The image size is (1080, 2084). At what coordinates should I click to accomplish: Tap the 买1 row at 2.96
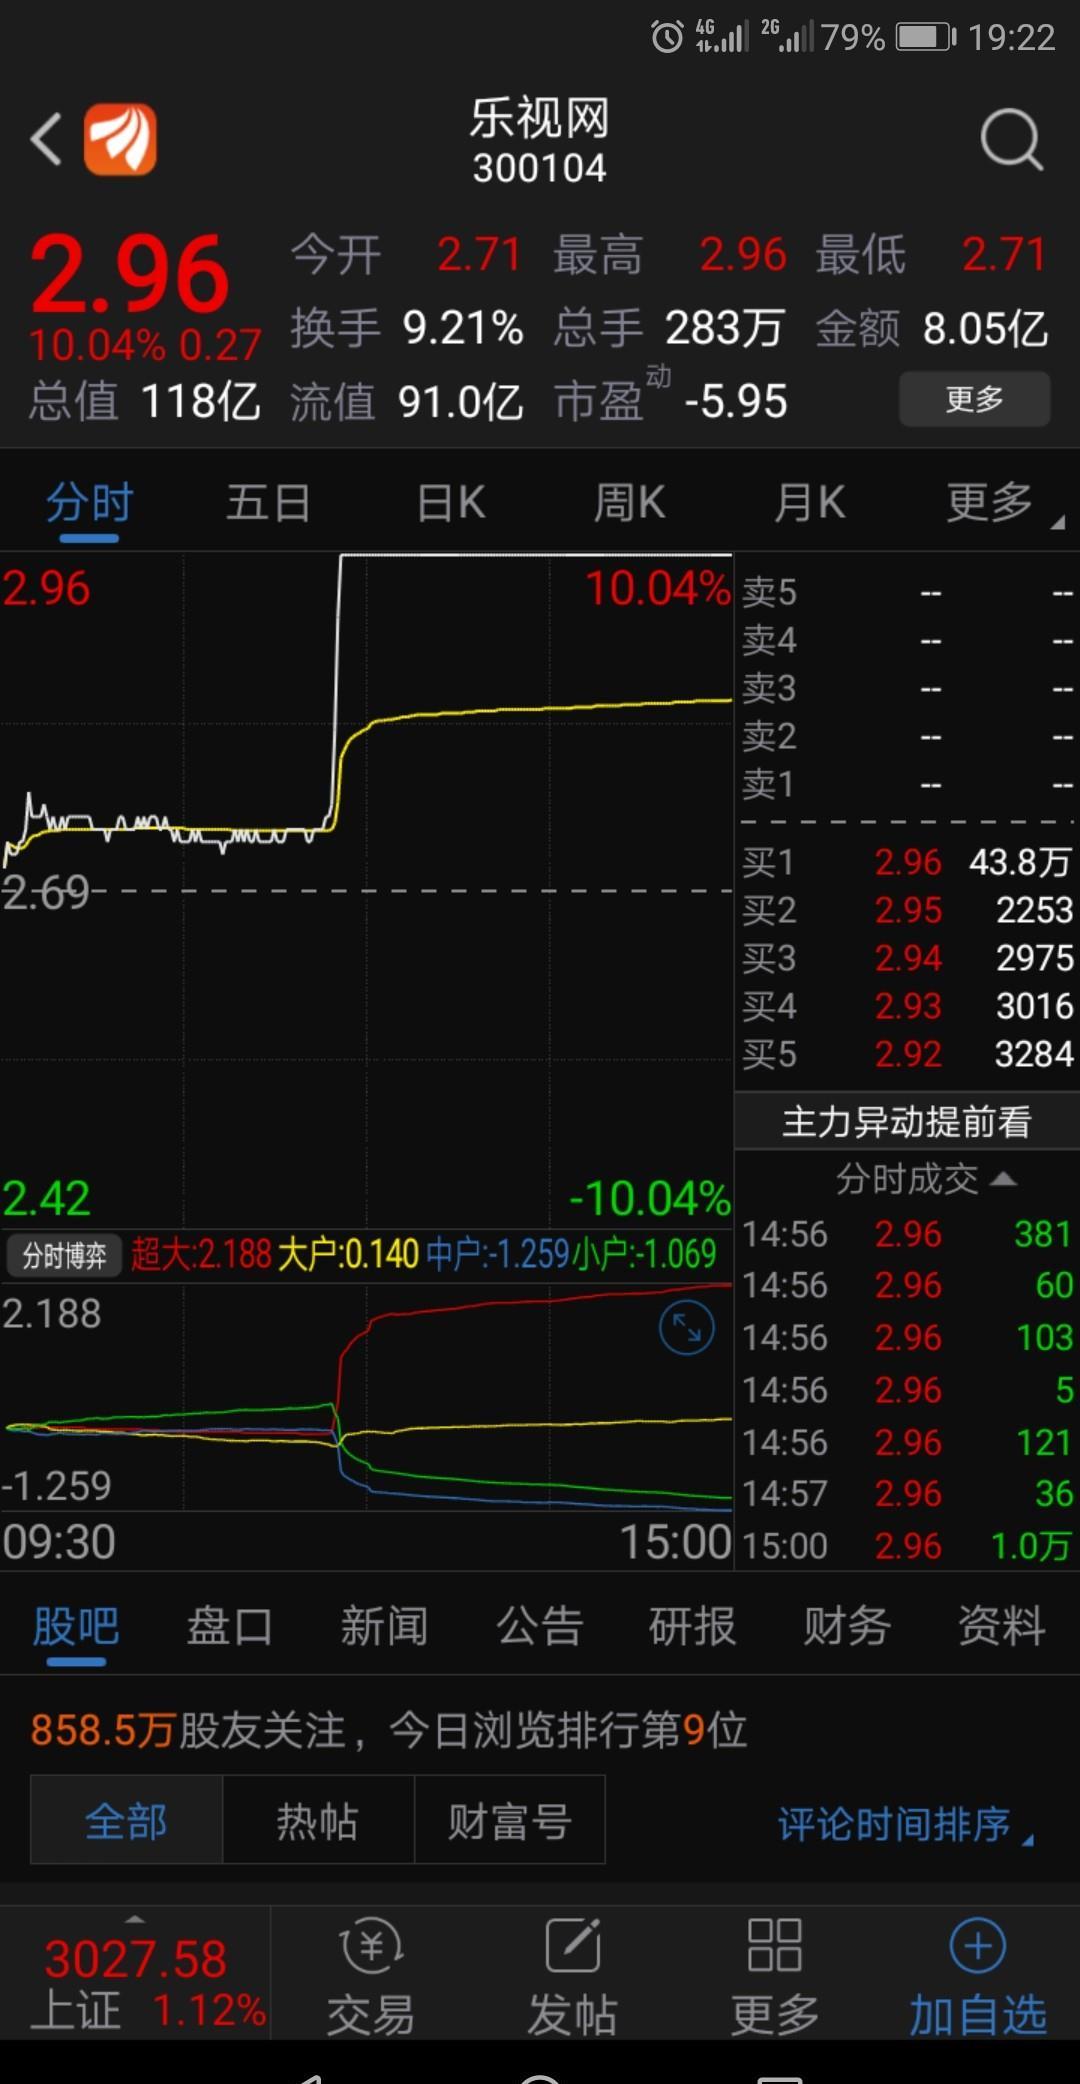(907, 862)
